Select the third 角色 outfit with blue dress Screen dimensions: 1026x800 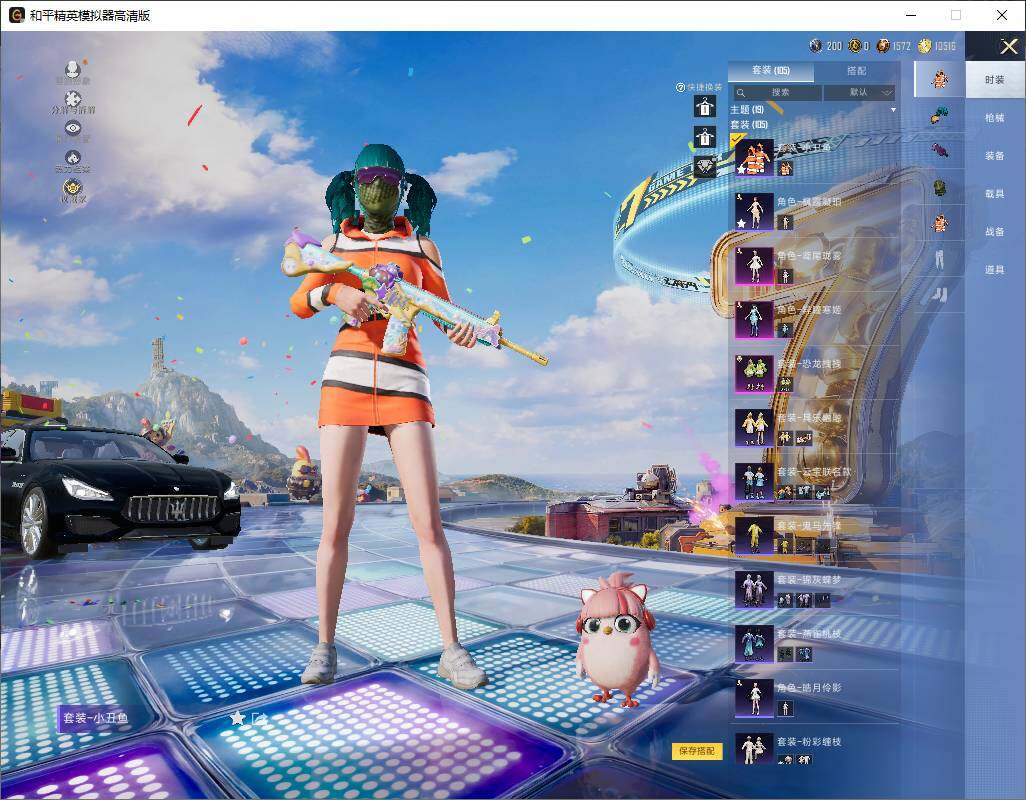tap(754, 320)
